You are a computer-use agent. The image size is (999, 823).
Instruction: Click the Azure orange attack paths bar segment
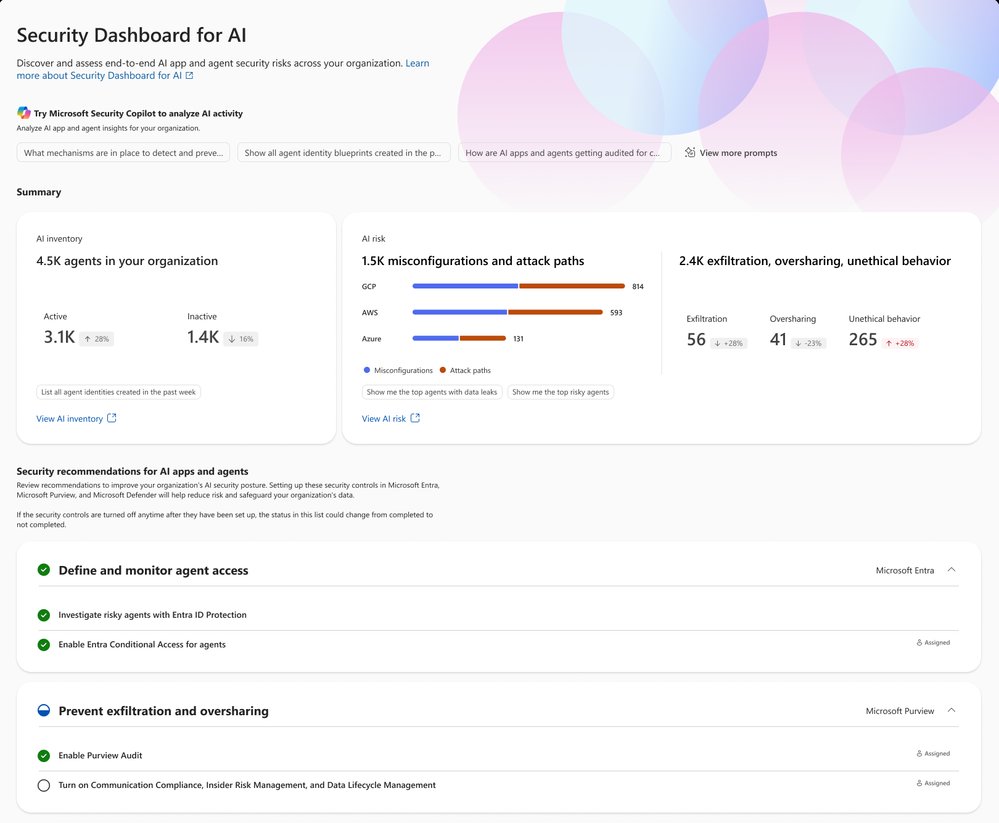[483, 338]
